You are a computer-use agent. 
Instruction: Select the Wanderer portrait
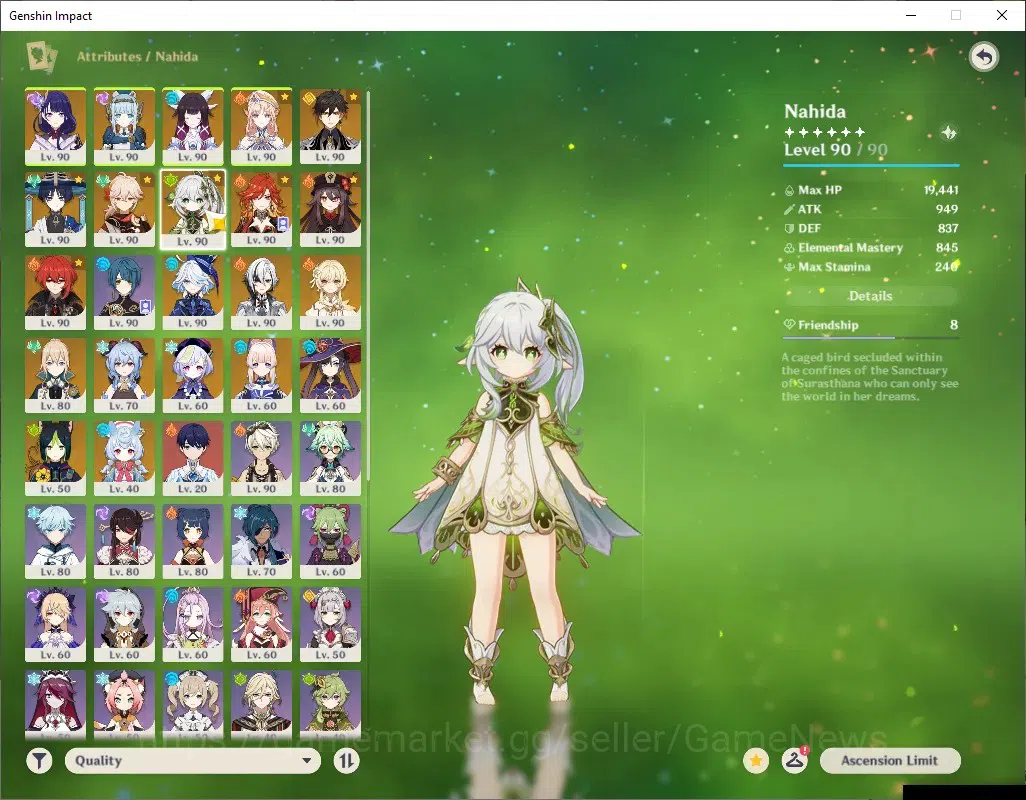pyautogui.click(x=56, y=209)
